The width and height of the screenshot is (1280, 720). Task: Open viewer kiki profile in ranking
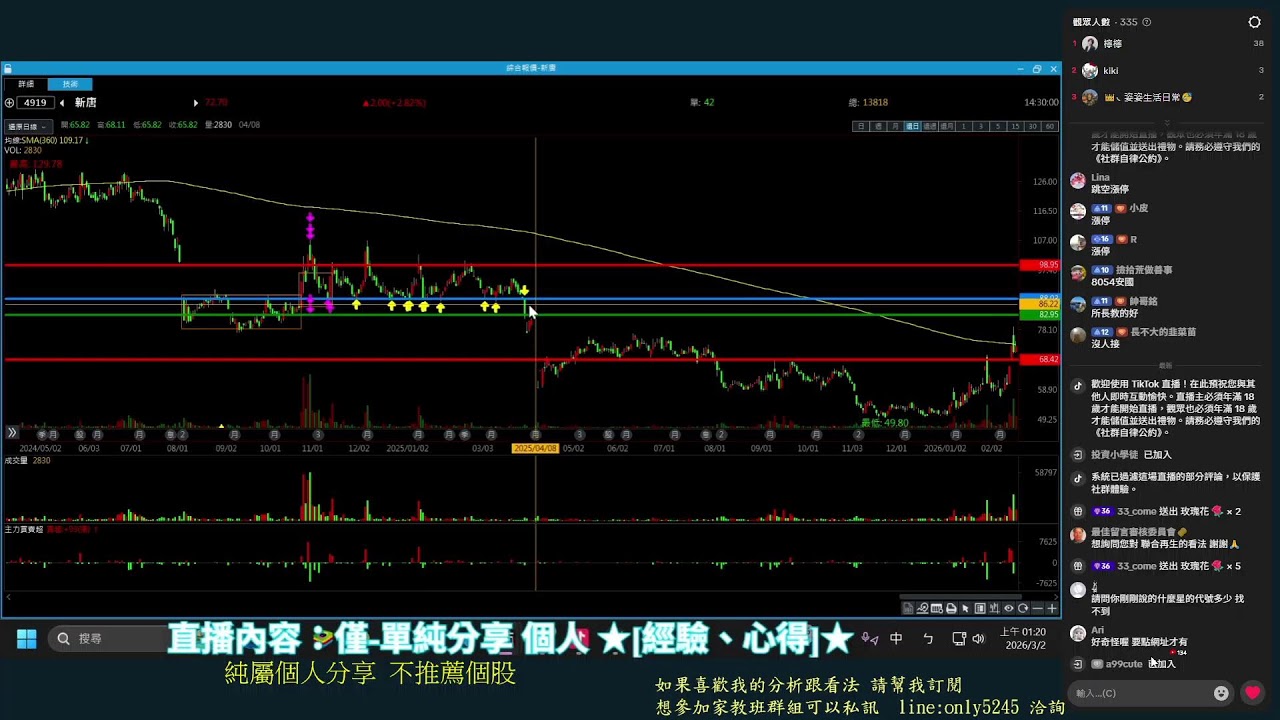pyautogui.click(x=1111, y=71)
